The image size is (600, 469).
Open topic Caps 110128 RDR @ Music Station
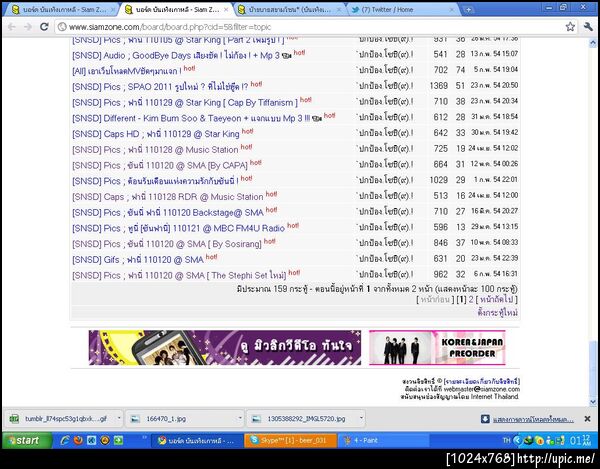pyautogui.click(x=168, y=197)
